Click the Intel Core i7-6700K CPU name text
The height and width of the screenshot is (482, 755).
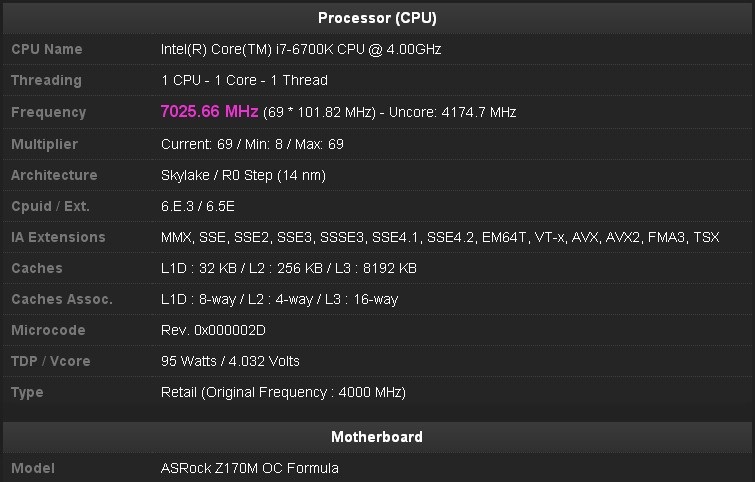click(x=301, y=49)
